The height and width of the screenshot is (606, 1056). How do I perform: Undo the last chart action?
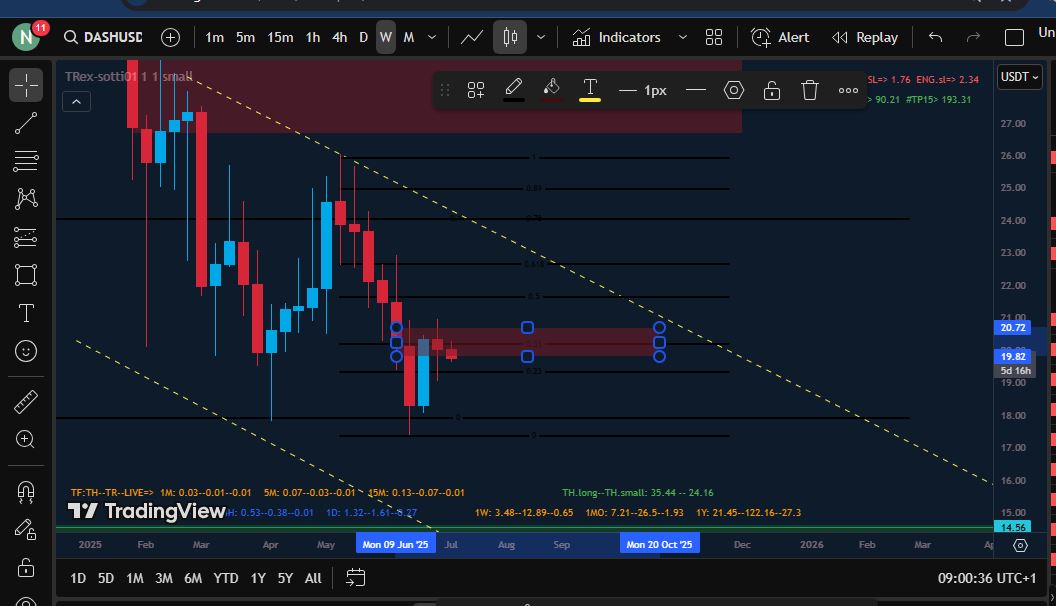[x=935, y=37]
